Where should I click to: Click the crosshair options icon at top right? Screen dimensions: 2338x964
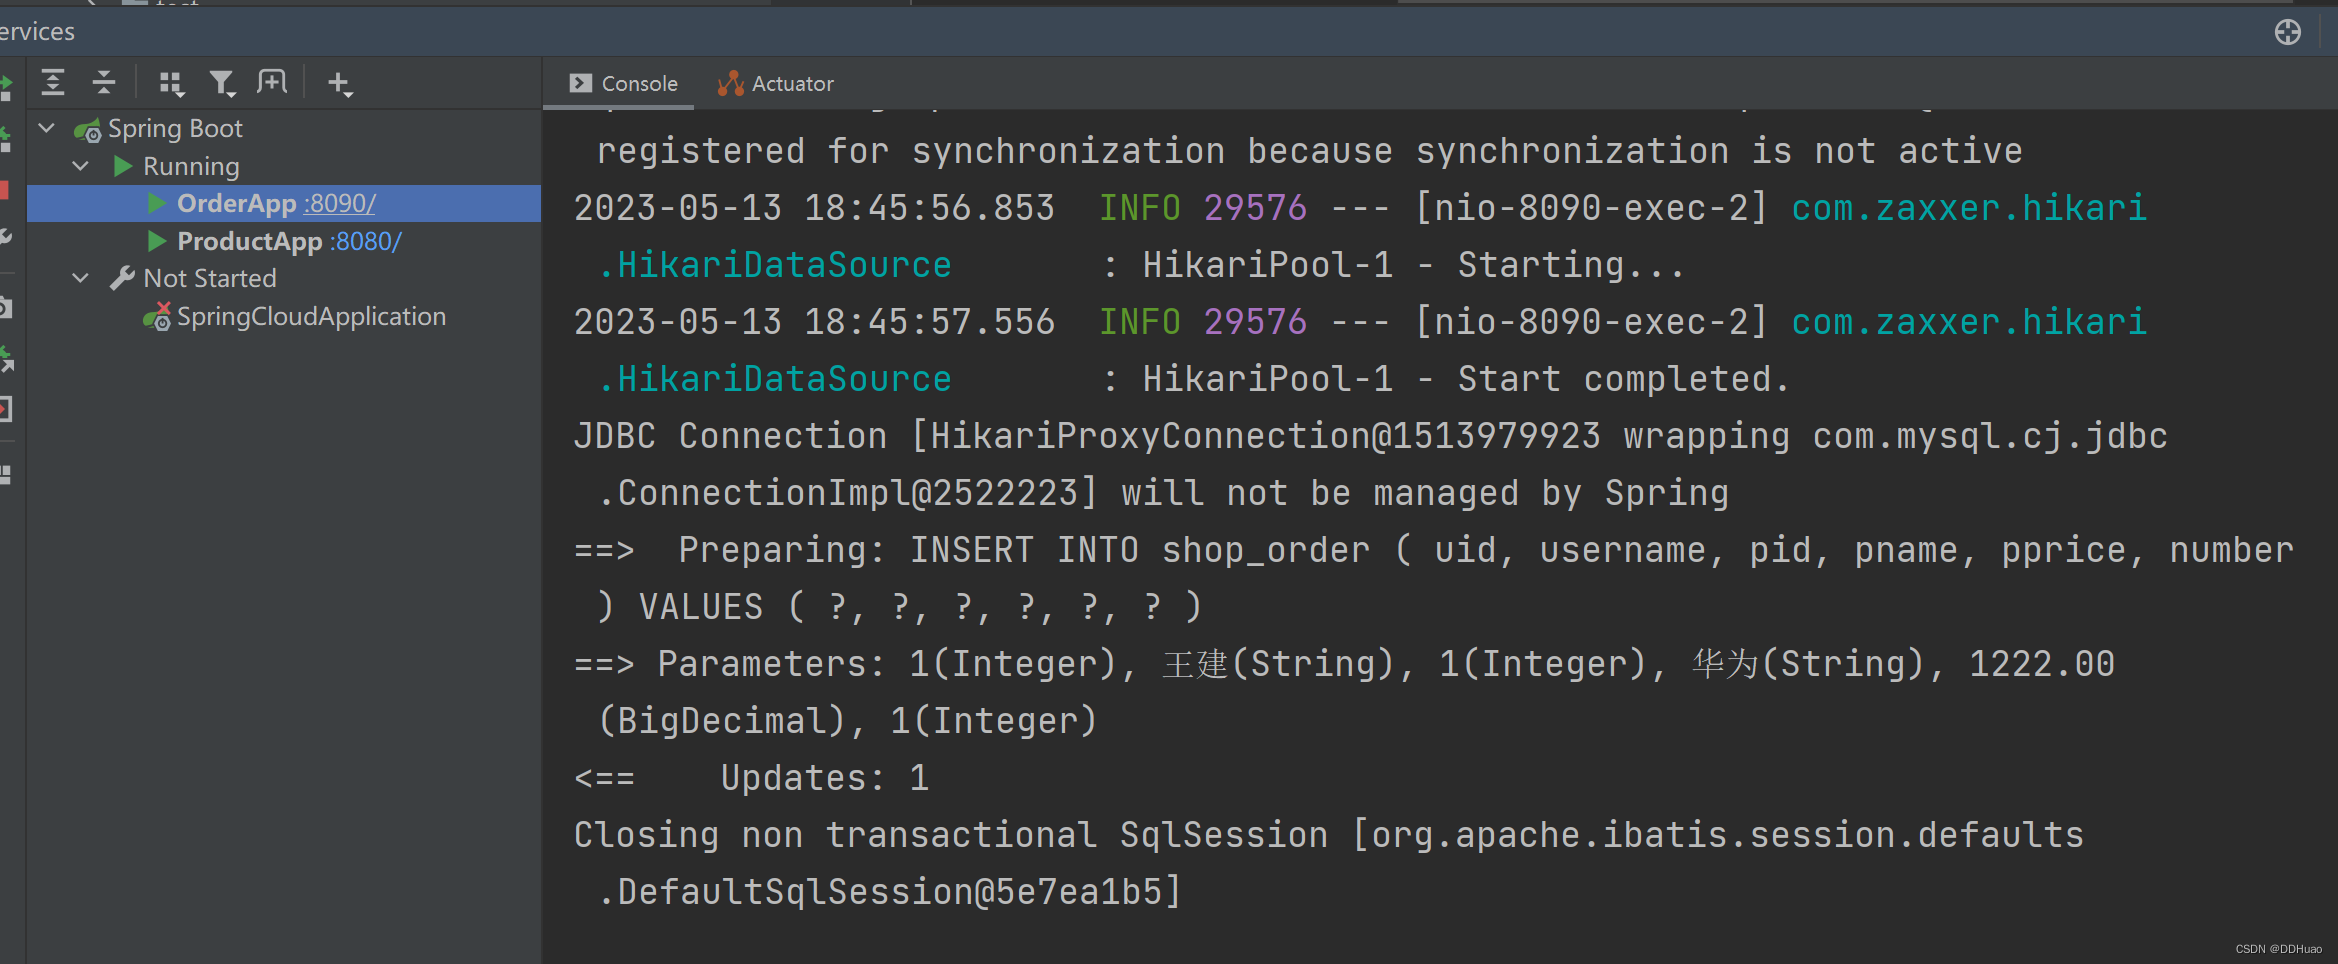tap(2288, 32)
